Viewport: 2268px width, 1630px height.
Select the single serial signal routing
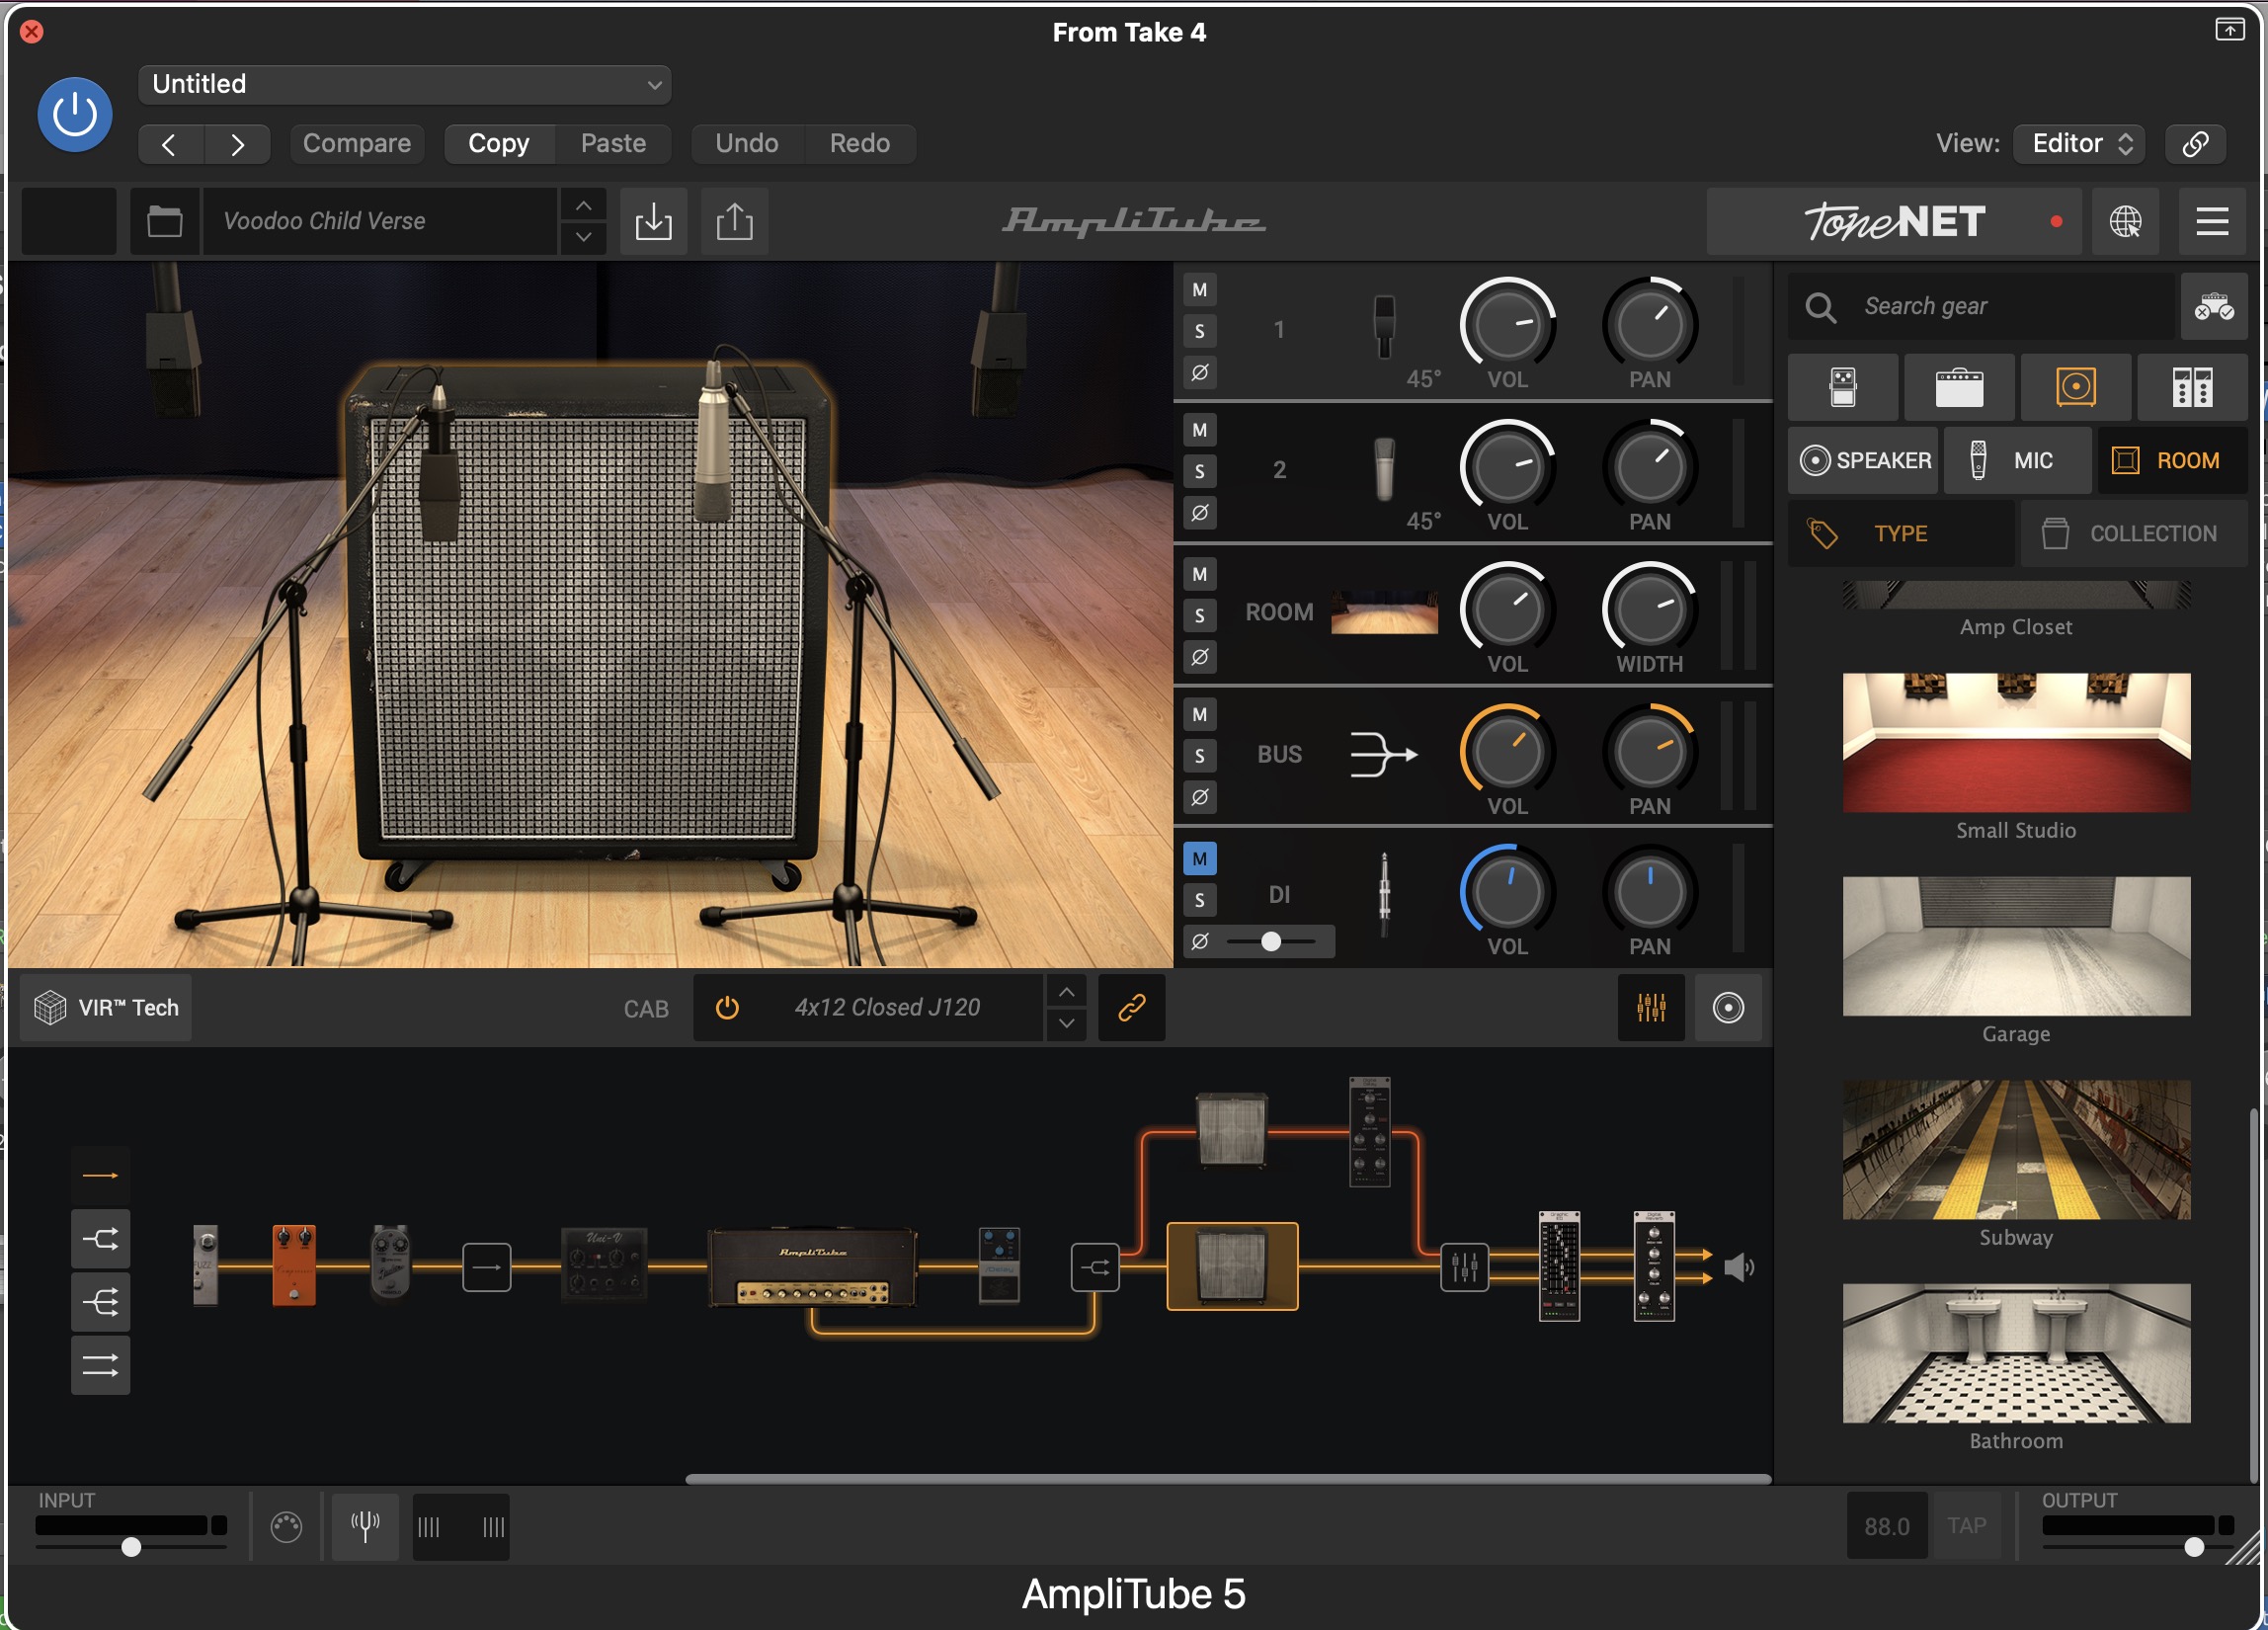coord(100,1176)
